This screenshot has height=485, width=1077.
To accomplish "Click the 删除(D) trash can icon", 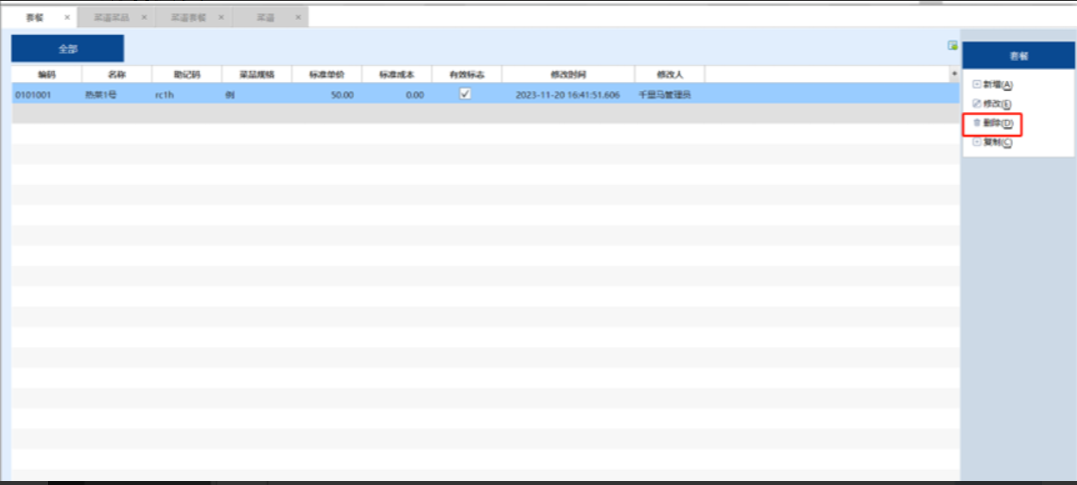I will click(x=976, y=123).
